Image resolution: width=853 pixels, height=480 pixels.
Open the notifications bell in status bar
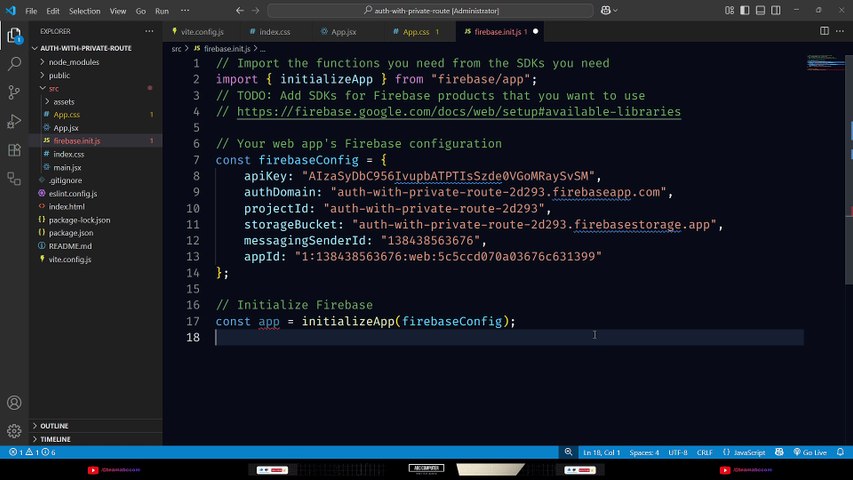coord(840,452)
